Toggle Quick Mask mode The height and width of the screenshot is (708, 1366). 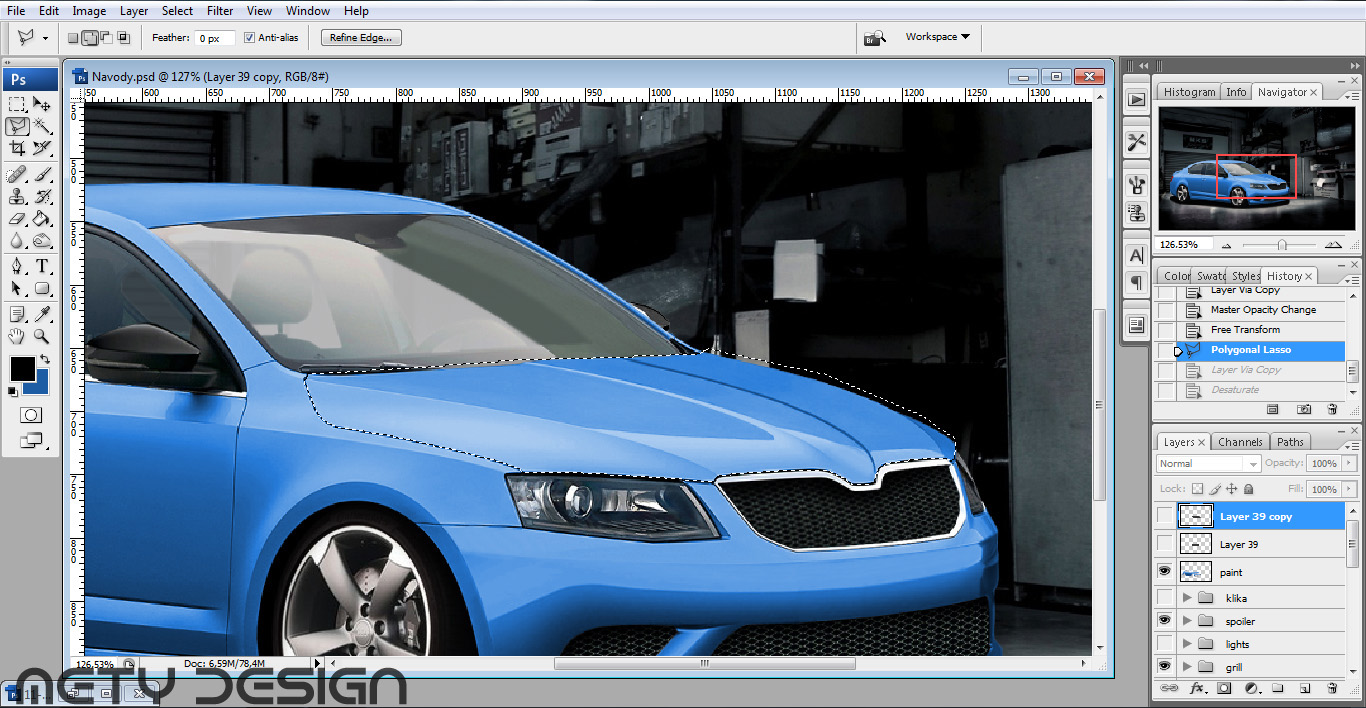tap(31, 415)
